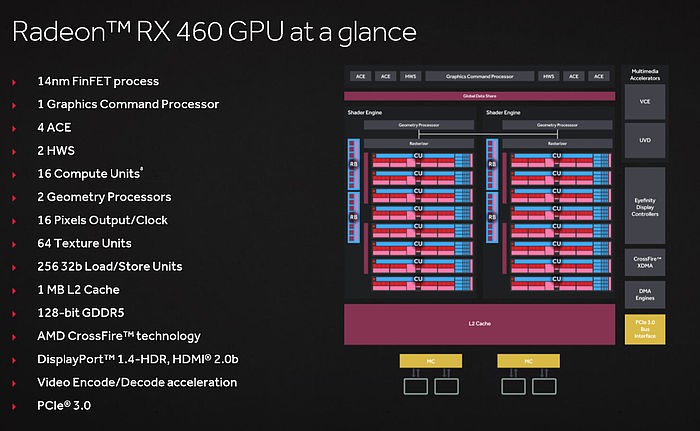Viewport: 700px width, 431px height.
Task: Select the DMA Engines block
Action: coord(645,295)
